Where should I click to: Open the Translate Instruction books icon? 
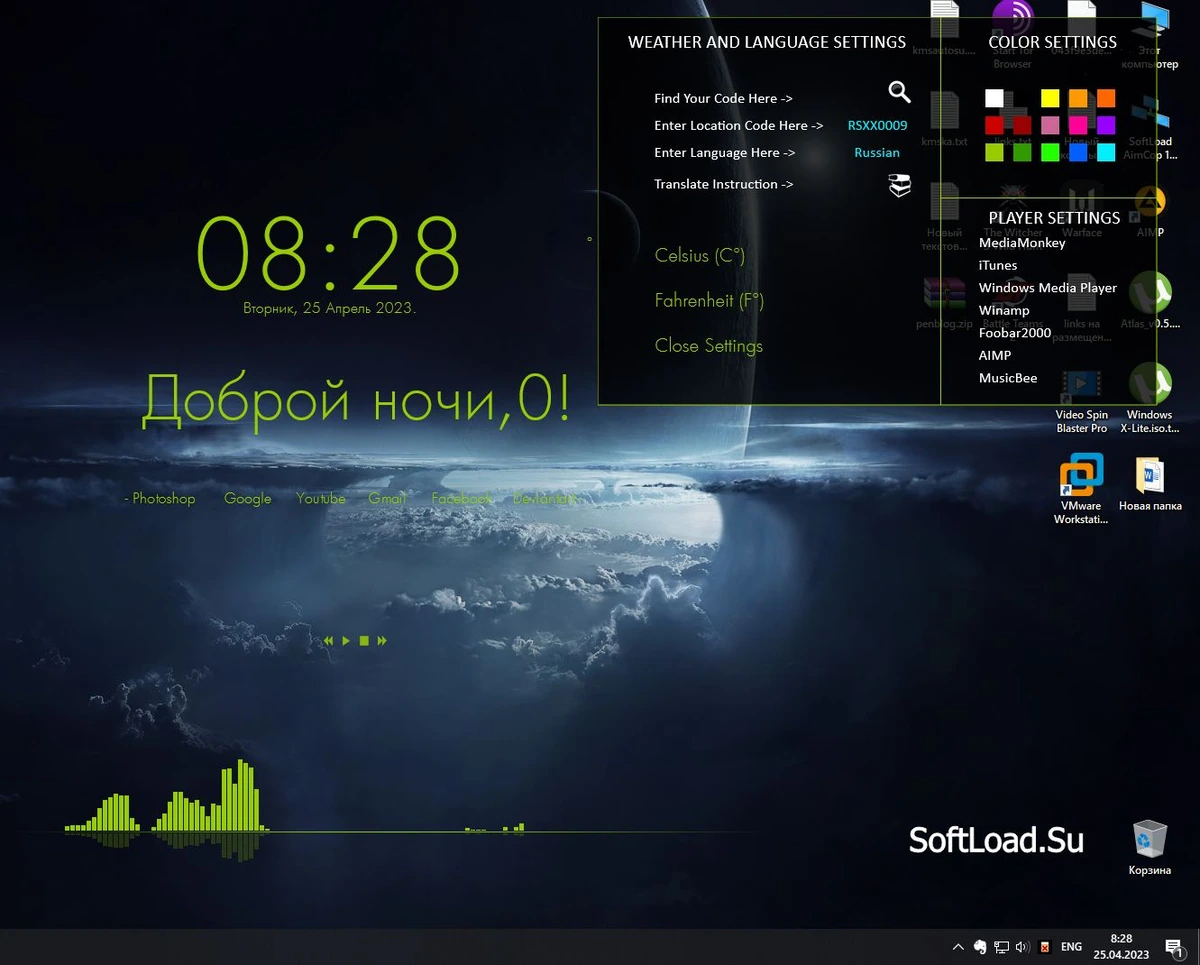click(900, 185)
